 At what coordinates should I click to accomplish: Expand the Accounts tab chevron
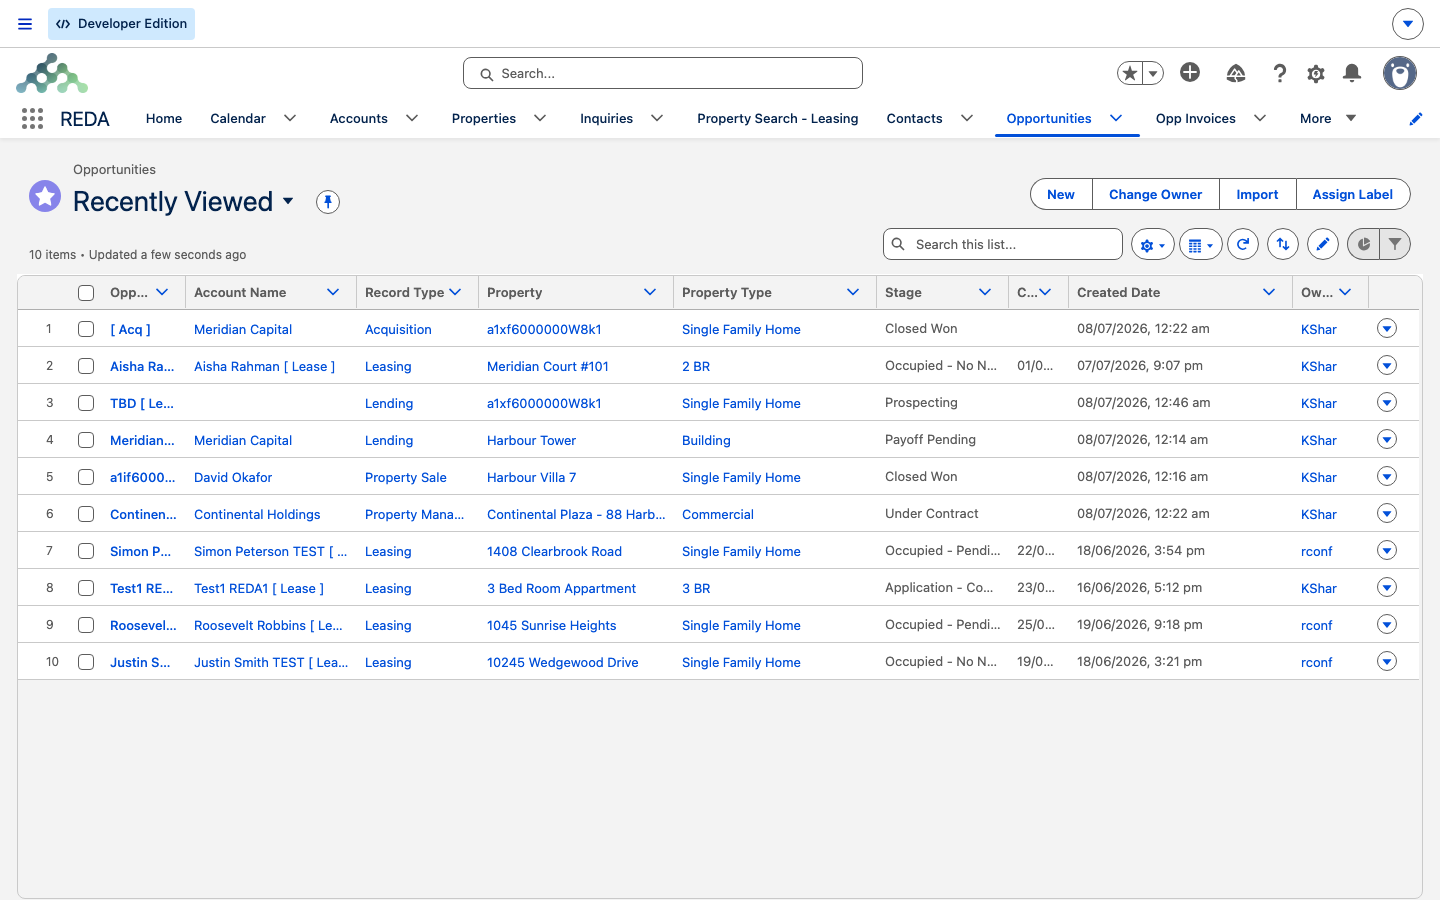tap(412, 118)
